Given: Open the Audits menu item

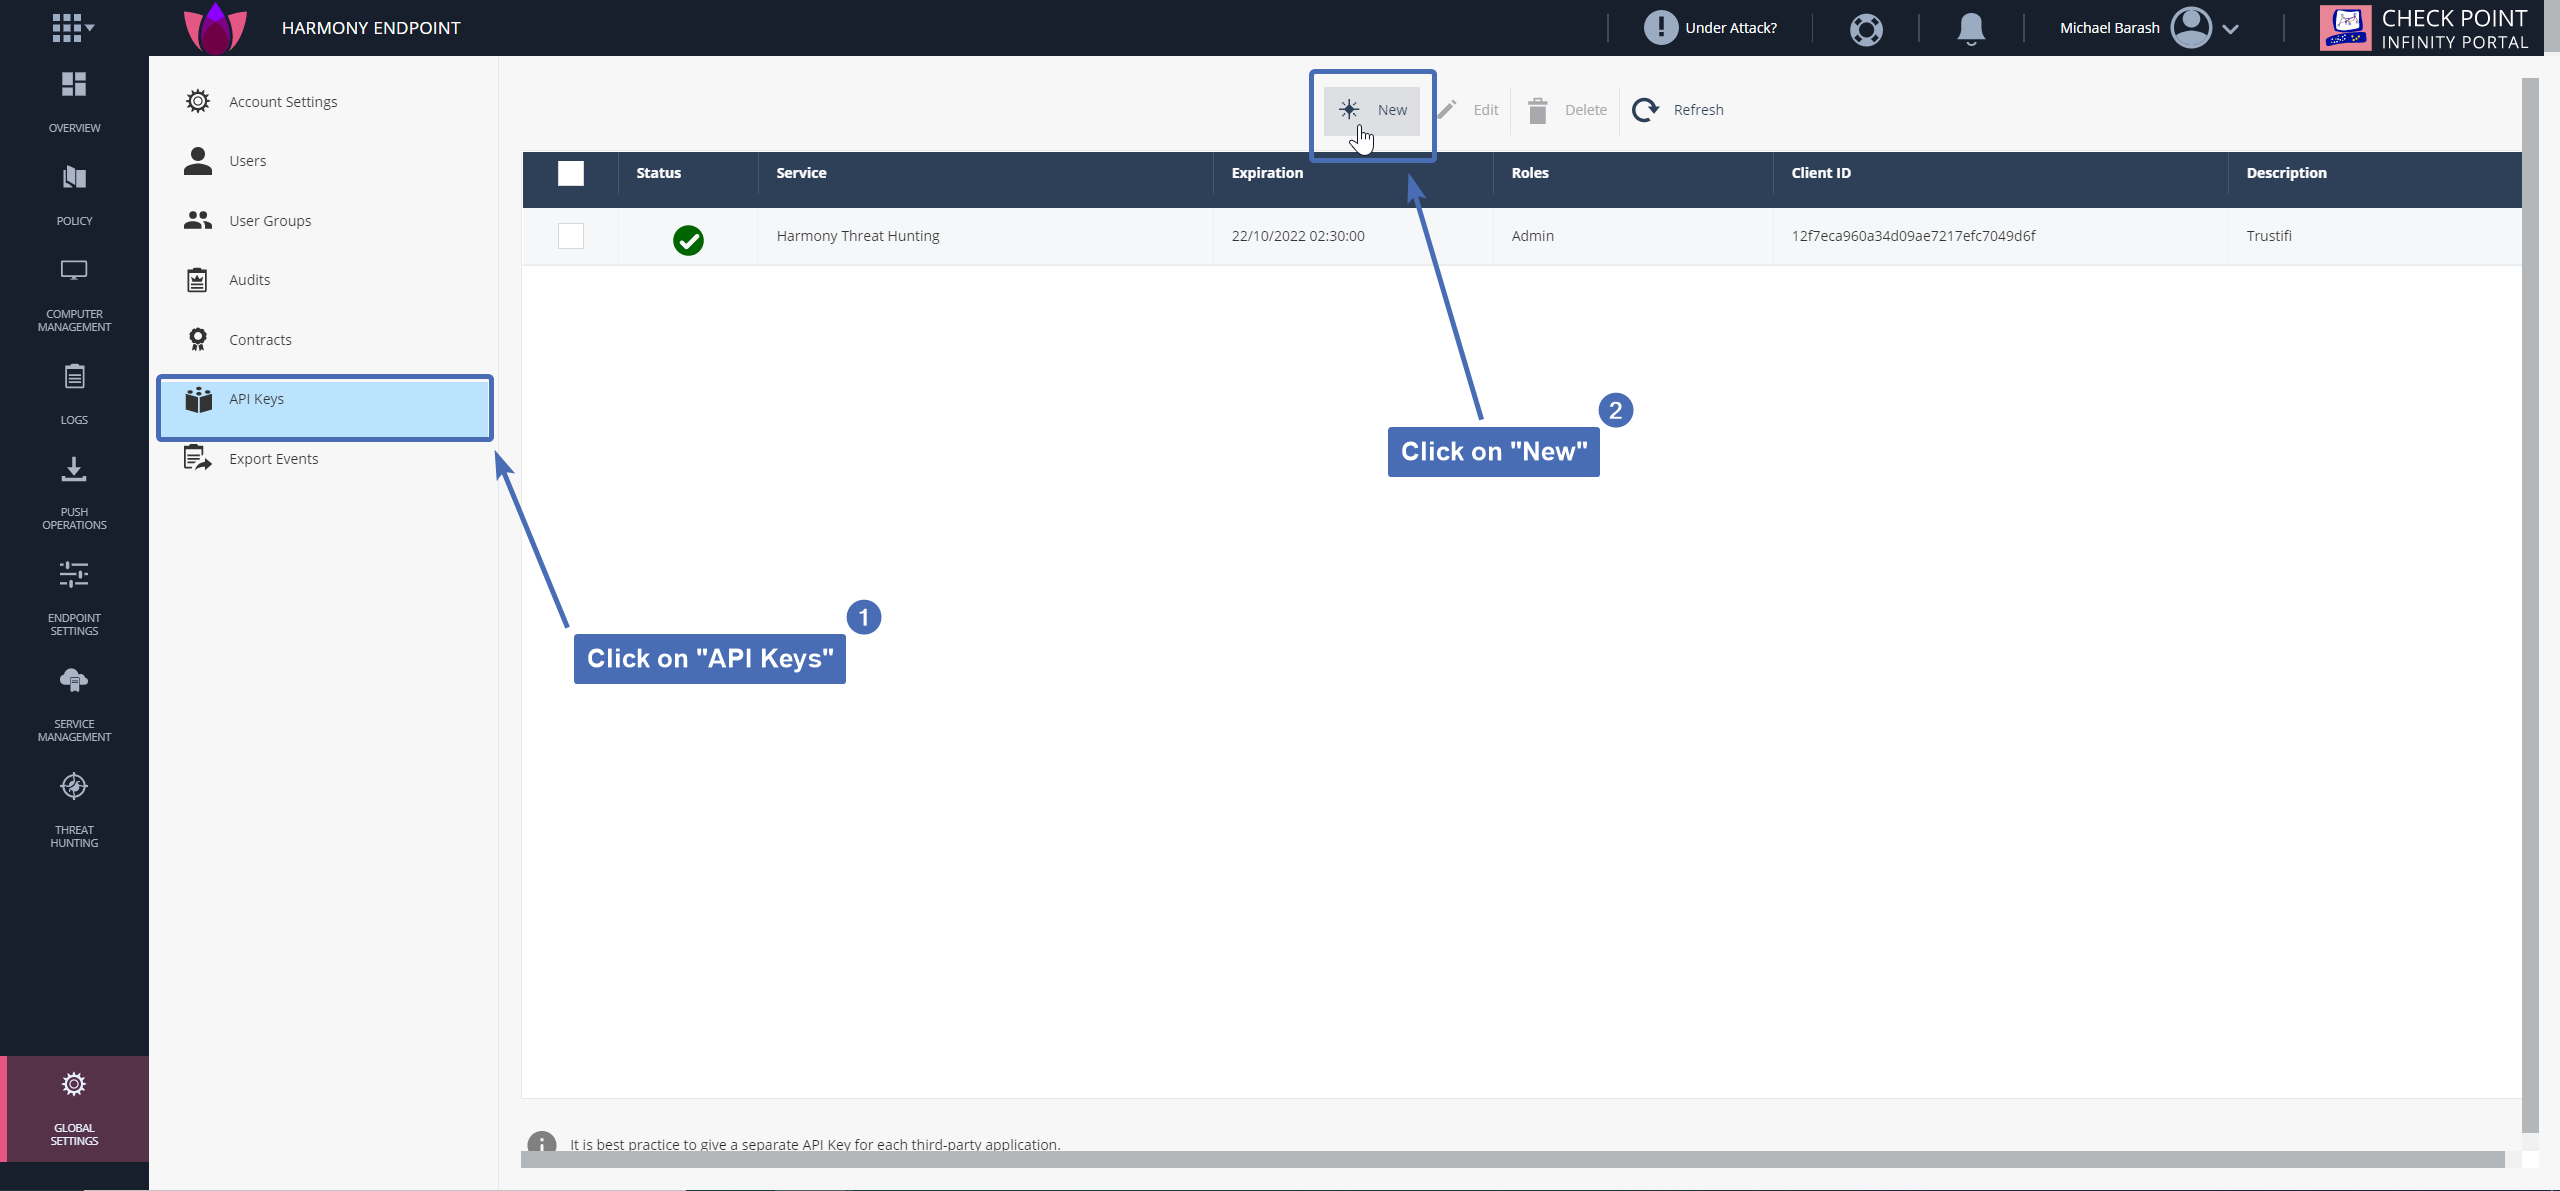Looking at the screenshot, I should [249, 280].
